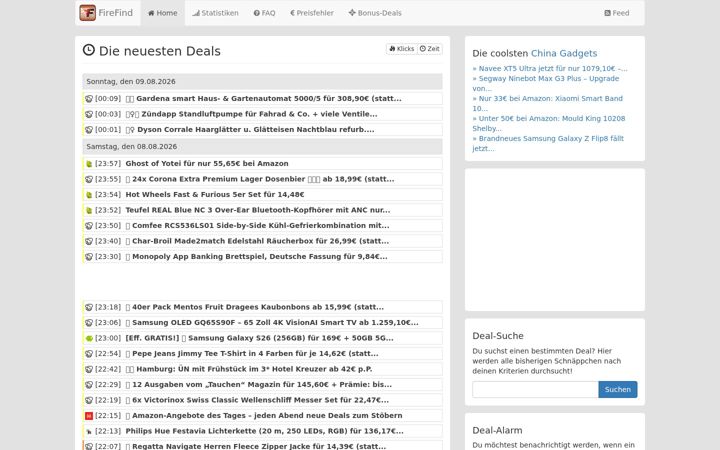Click the source icon beside Comfee RCS536LS01 deal
Image resolution: width=720 pixels, height=450 pixels.
[x=89, y=226]
